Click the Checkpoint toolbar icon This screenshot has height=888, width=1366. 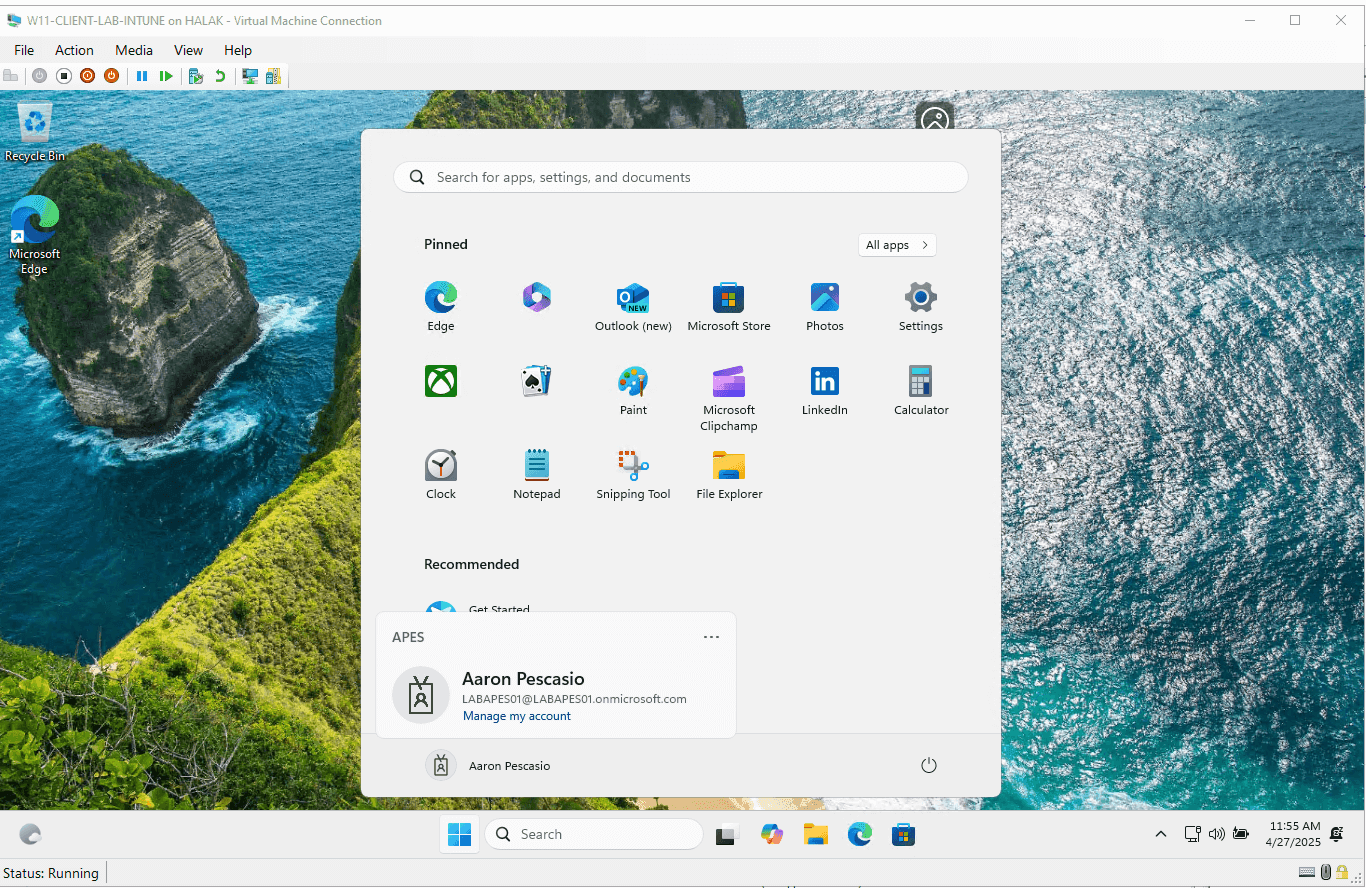pyautogui.click(x=196, y=76)
